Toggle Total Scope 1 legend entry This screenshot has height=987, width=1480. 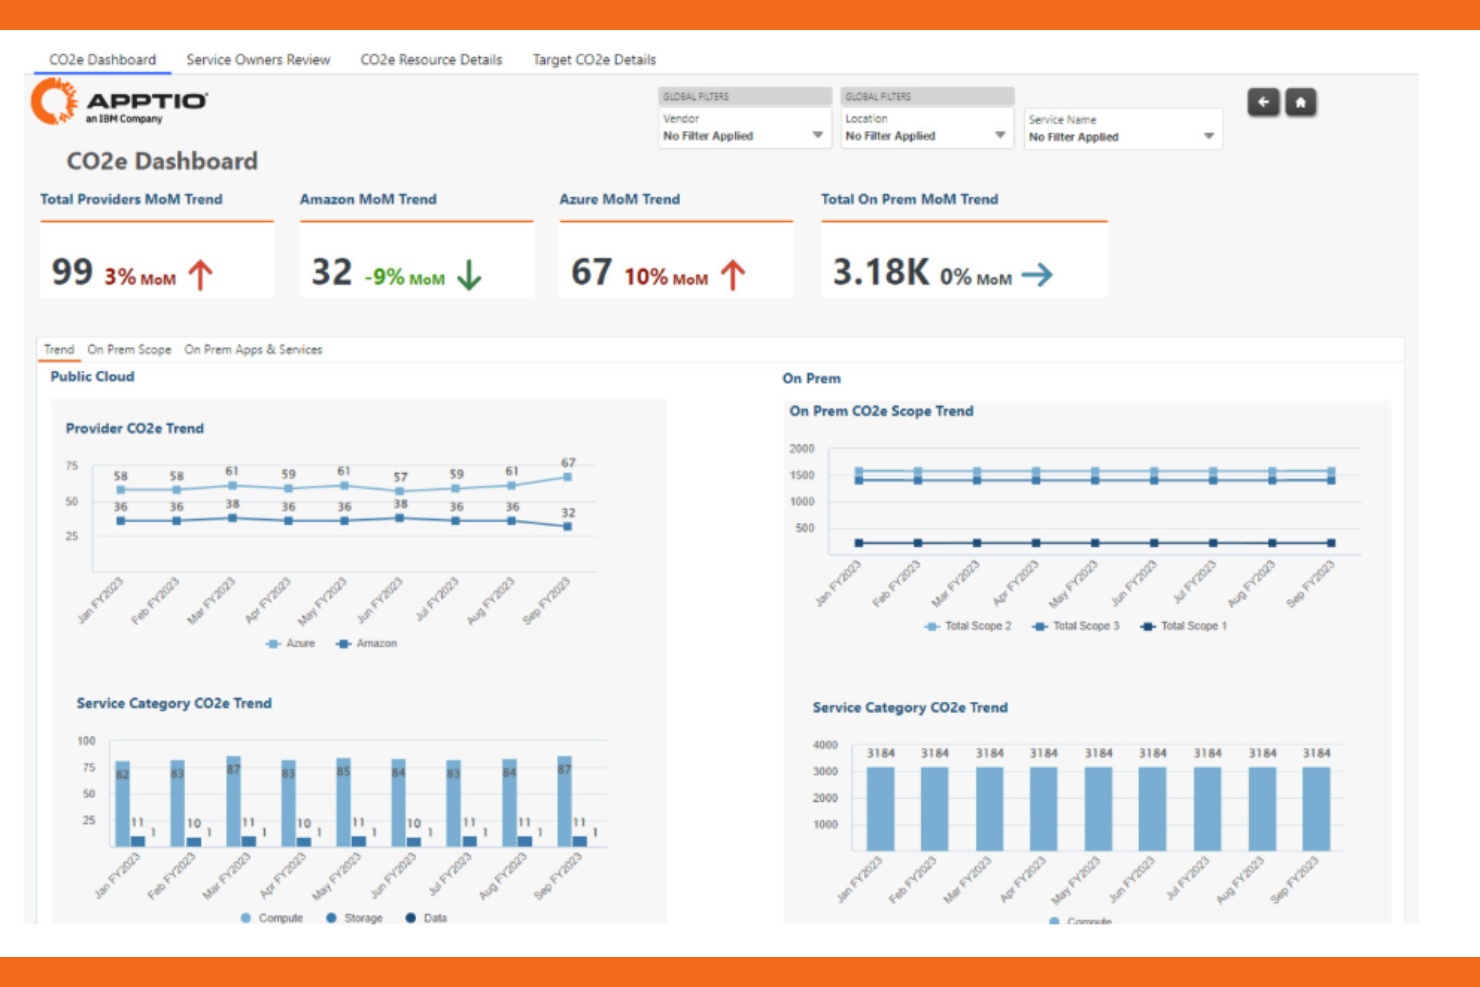[x=1184, y=626]
